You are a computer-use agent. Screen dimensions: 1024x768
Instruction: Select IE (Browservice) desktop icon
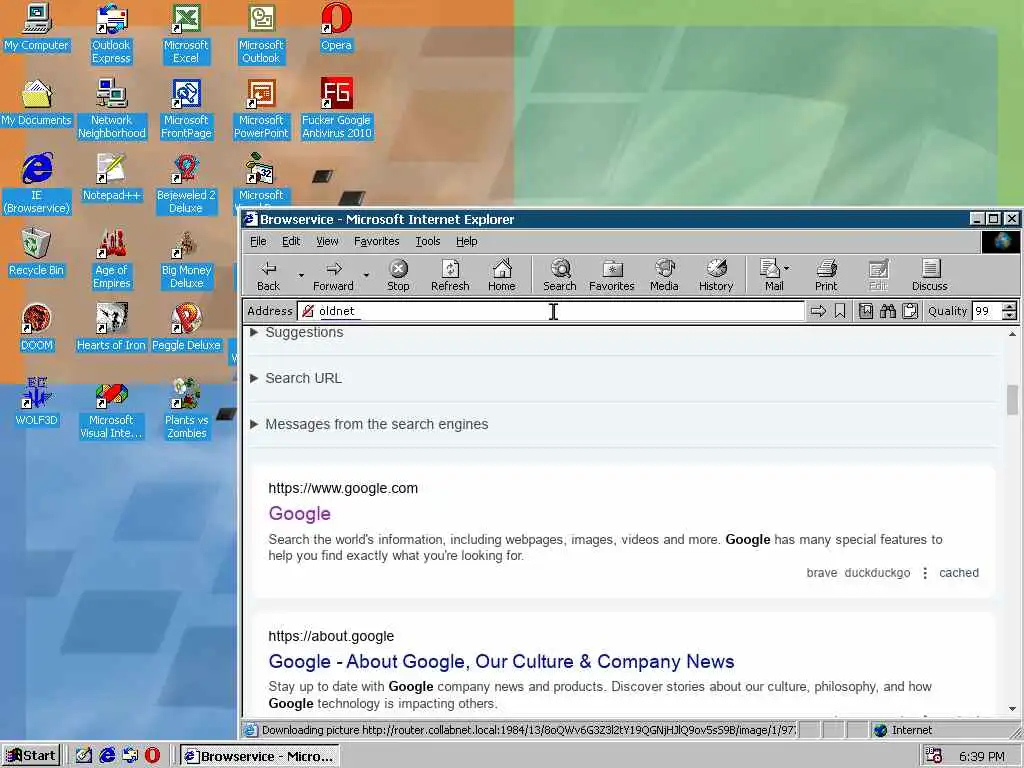(x=37, y=184)
